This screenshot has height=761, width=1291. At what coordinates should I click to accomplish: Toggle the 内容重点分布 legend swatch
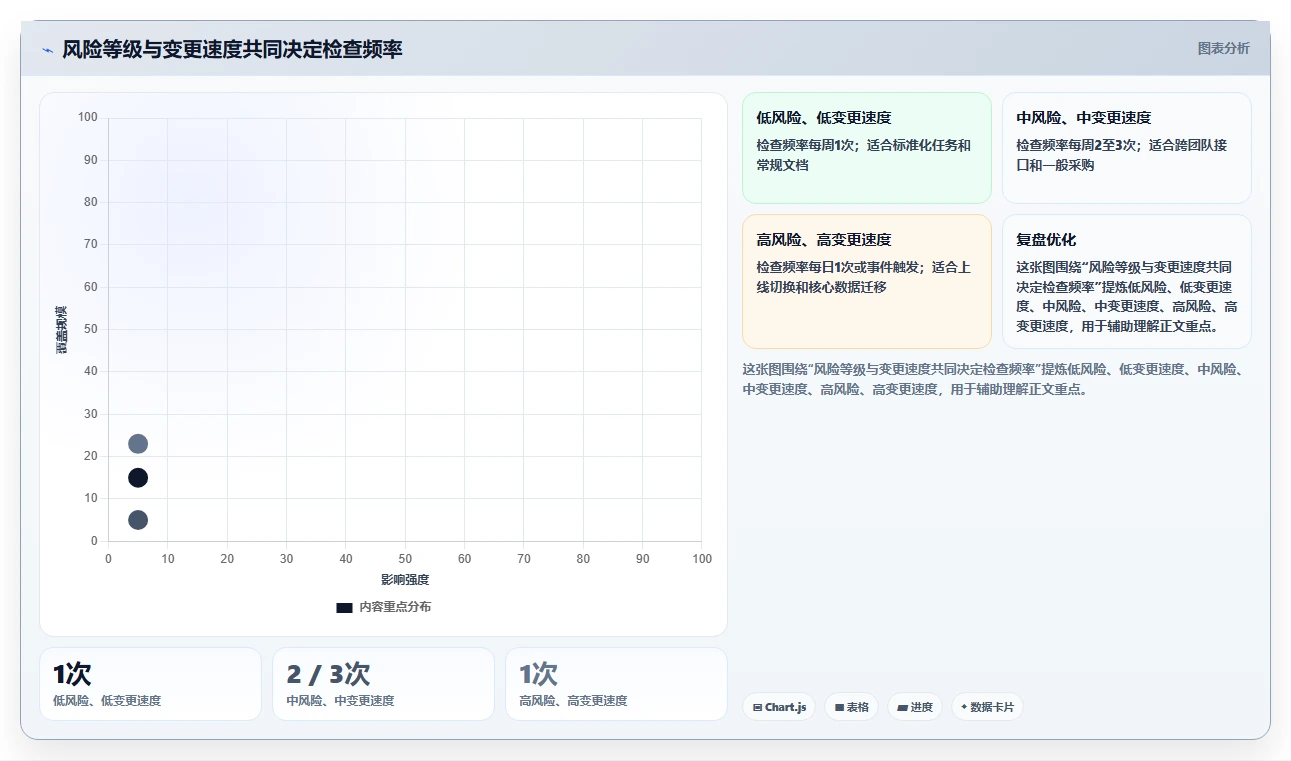pos(344,607)
